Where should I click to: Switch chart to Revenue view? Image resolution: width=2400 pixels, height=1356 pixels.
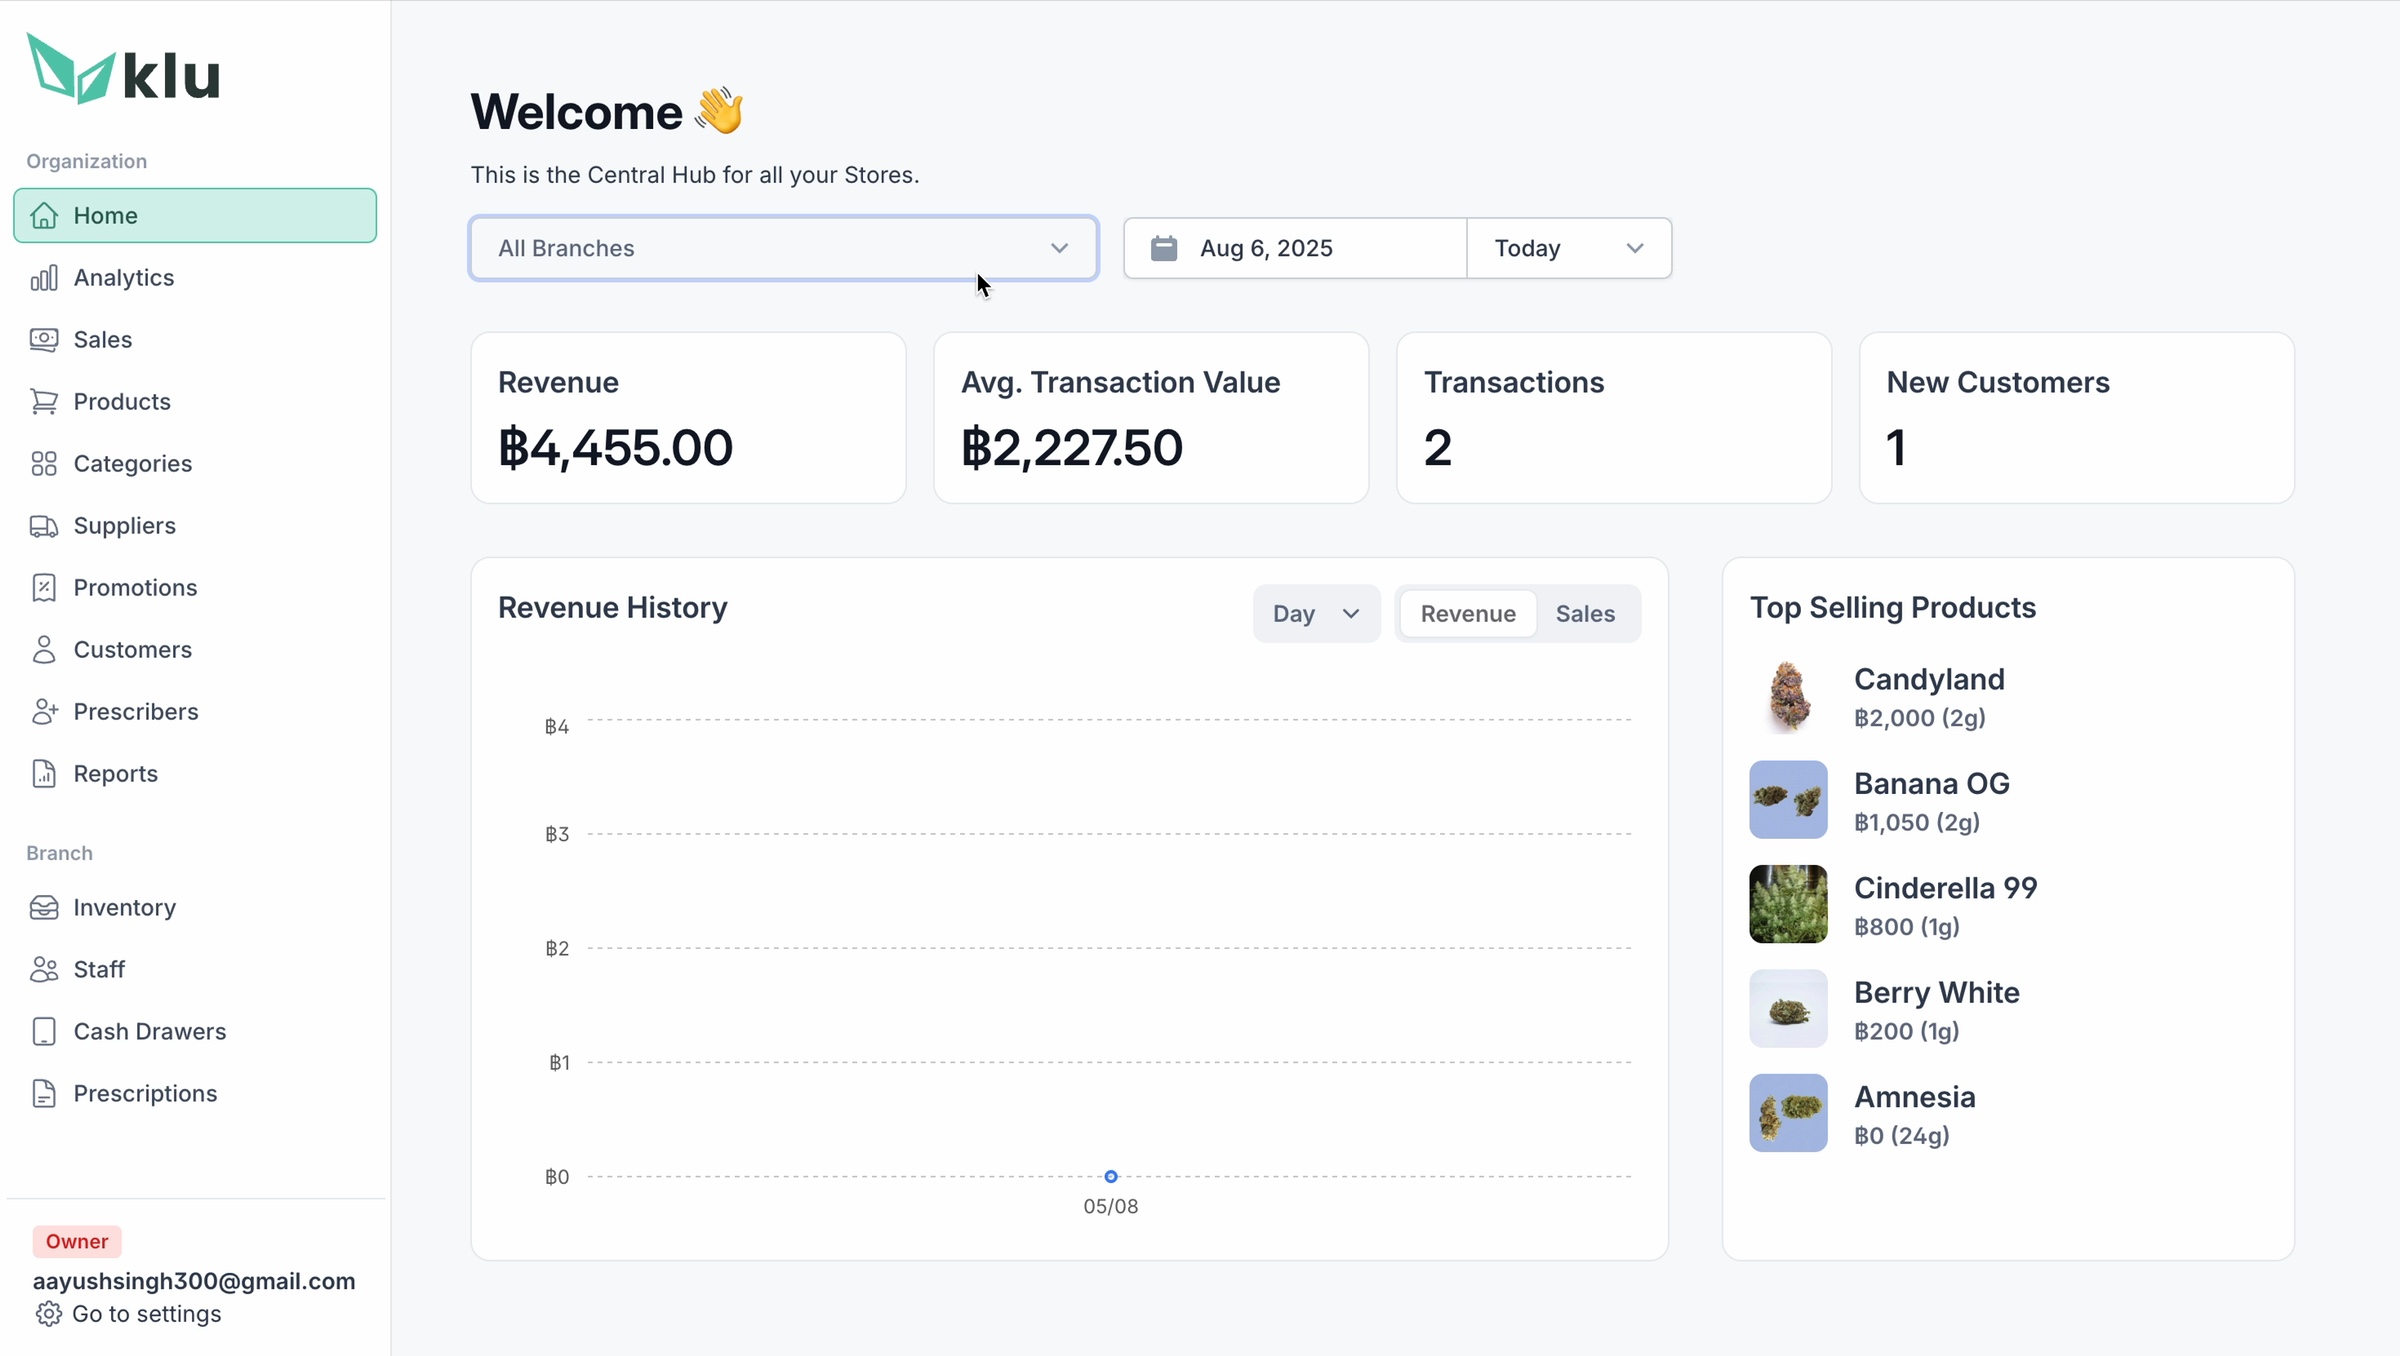[1467, 613]
